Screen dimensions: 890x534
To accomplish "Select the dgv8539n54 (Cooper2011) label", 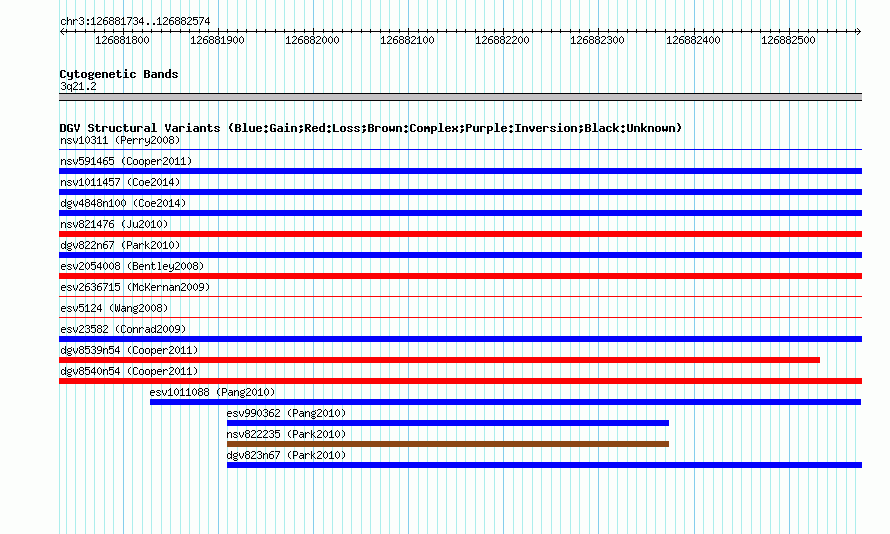I will pos(129,350).
